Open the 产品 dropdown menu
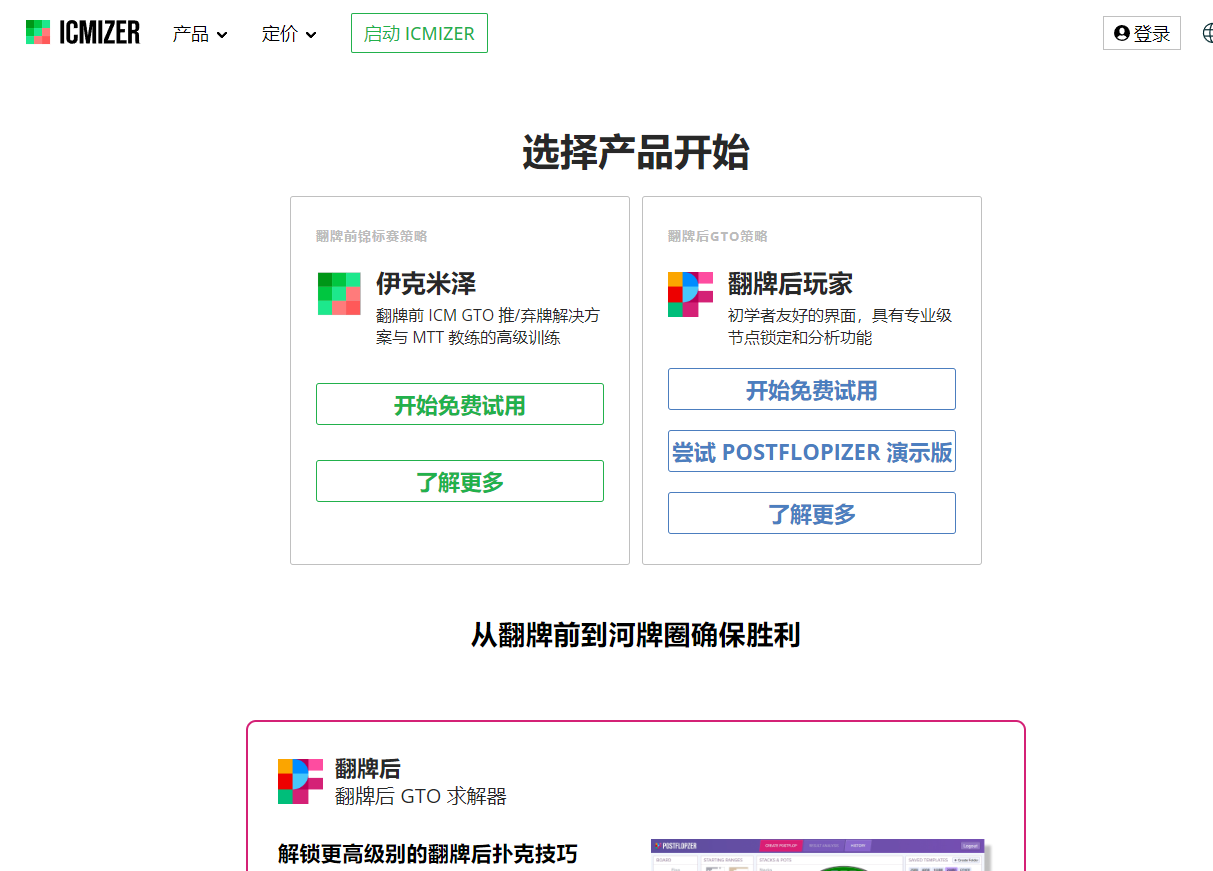 (200, 34)
